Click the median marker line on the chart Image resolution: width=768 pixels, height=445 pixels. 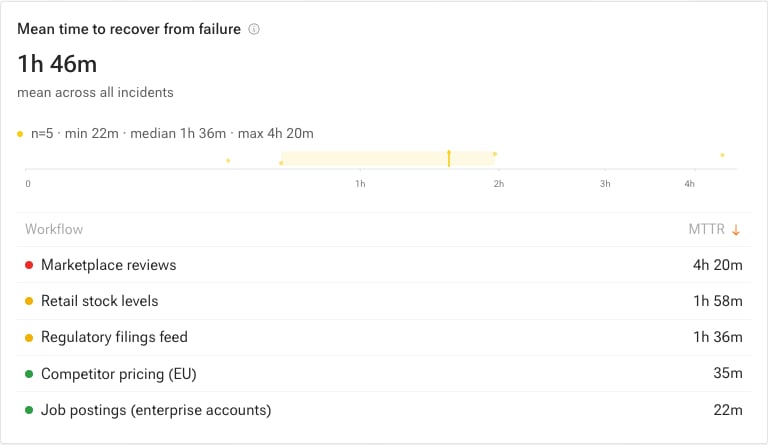(449, 158)
